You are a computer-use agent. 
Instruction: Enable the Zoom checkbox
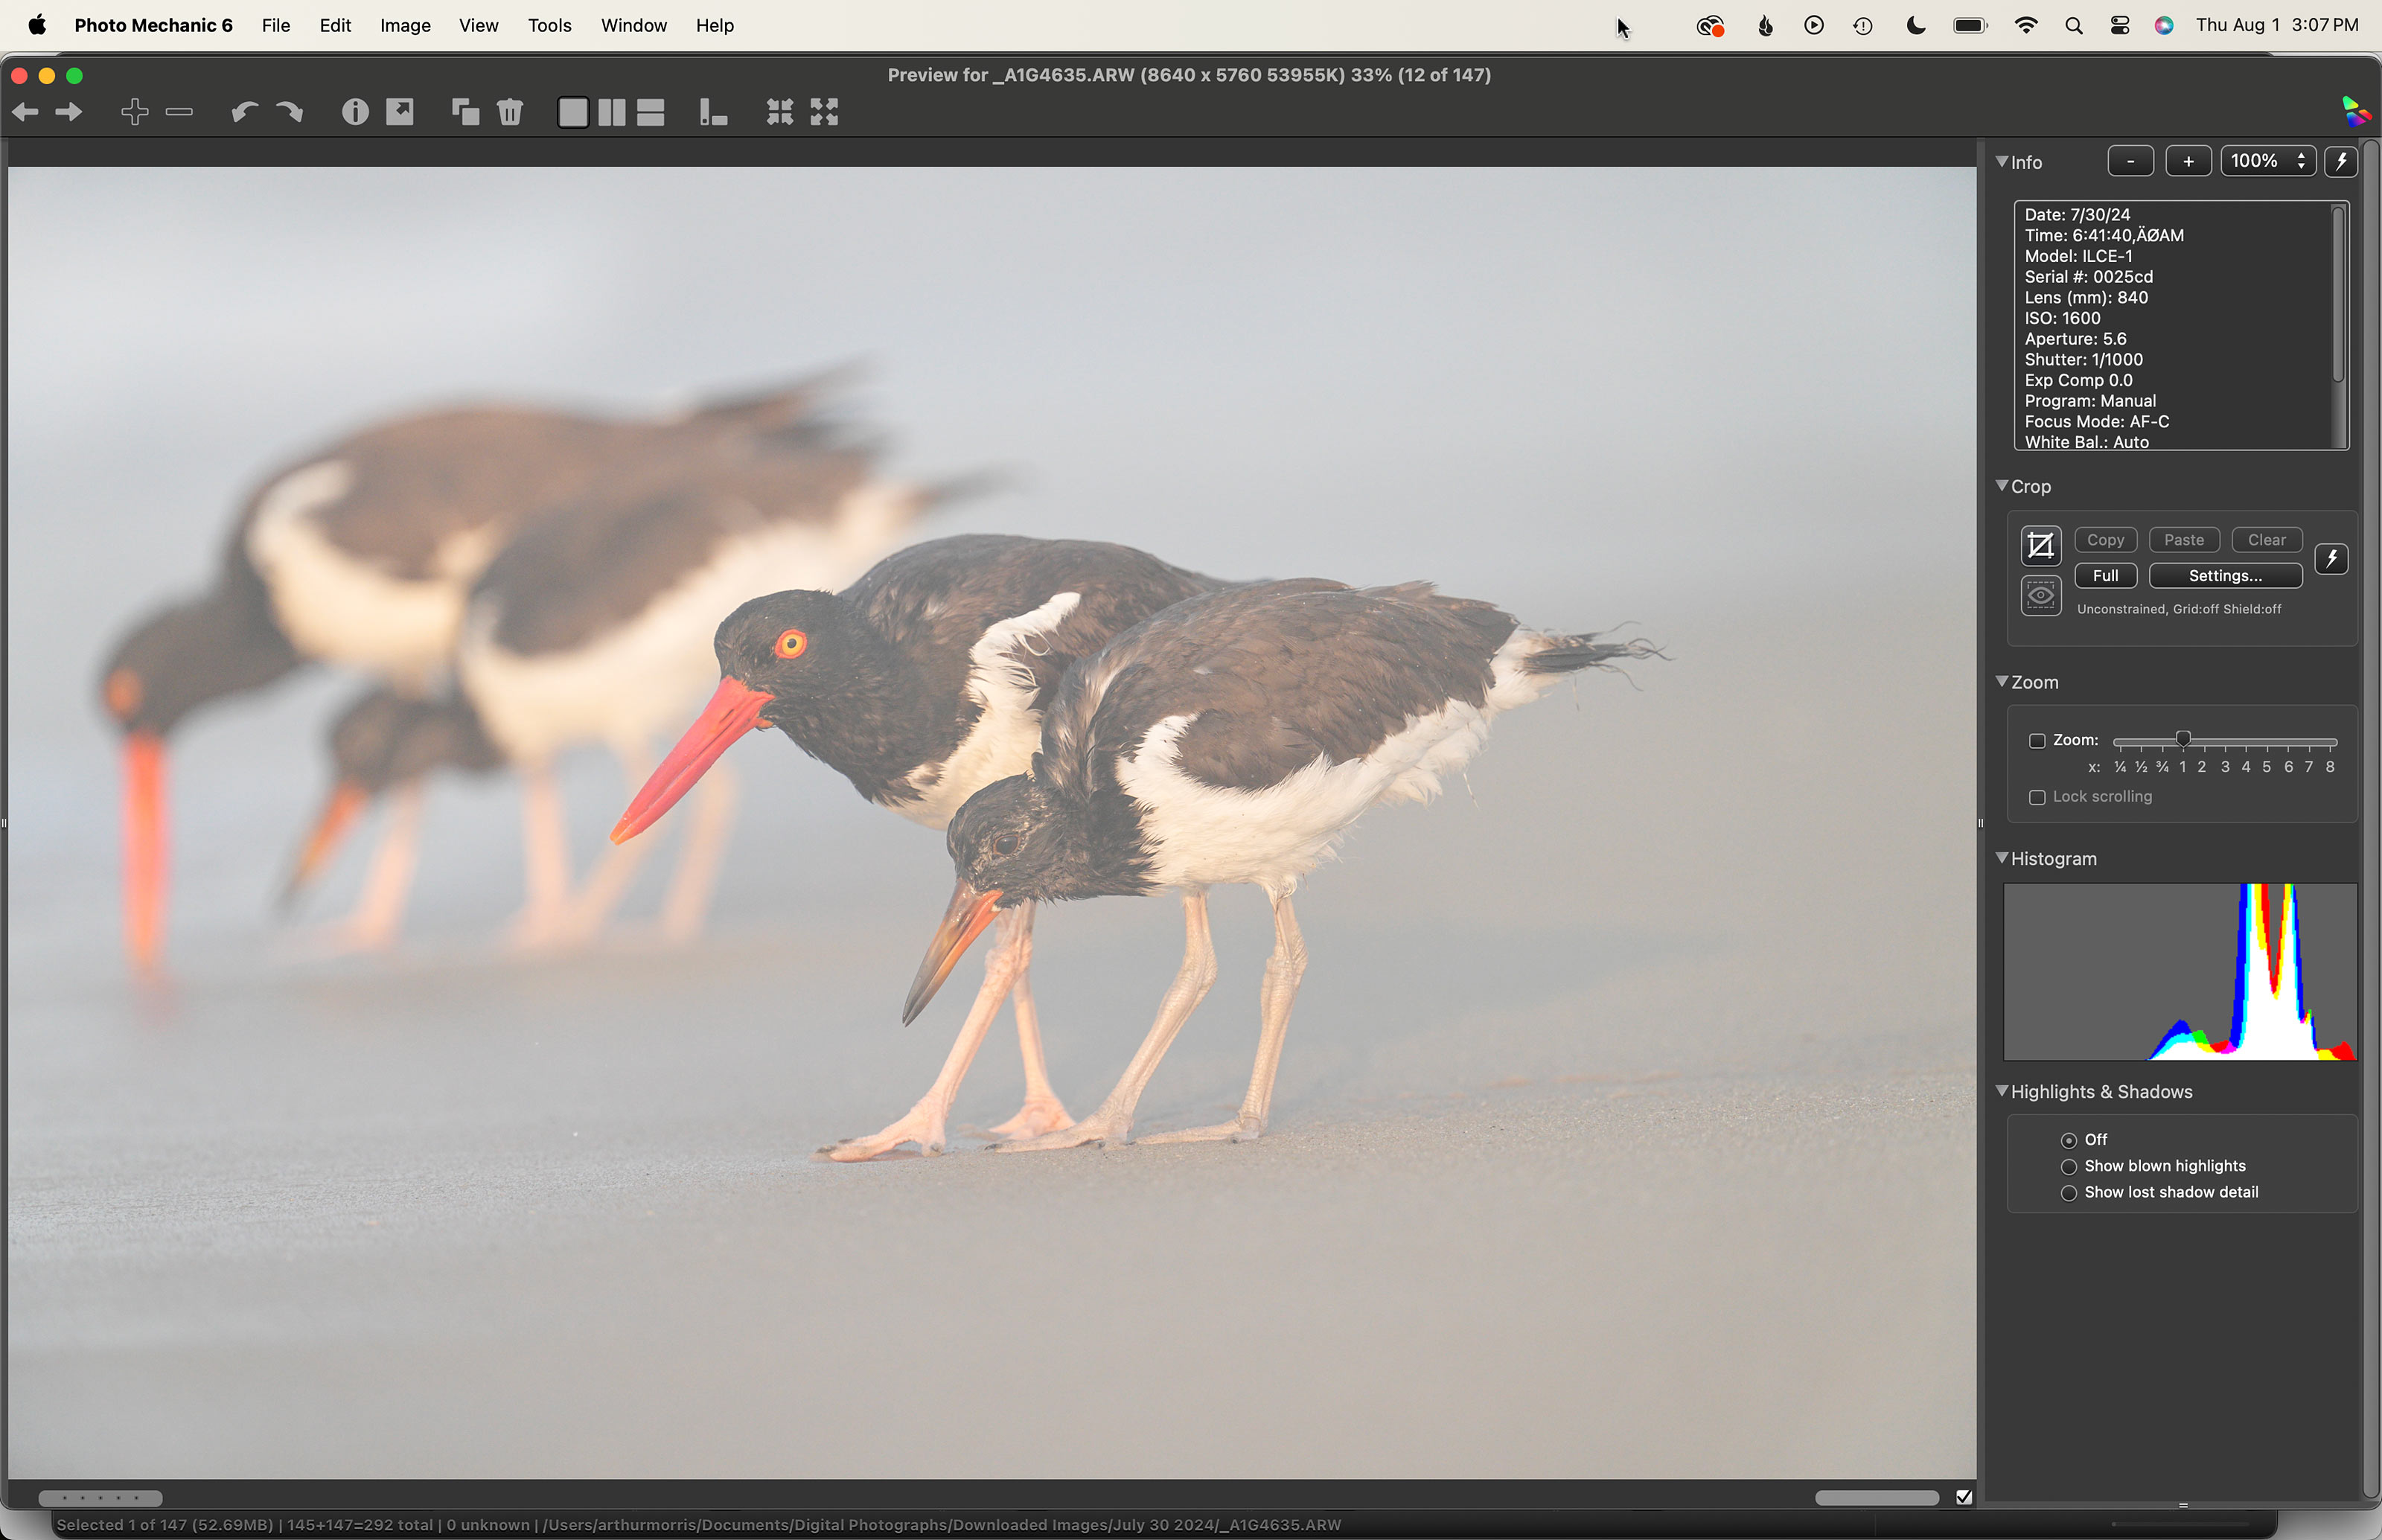coord(2036,741)
